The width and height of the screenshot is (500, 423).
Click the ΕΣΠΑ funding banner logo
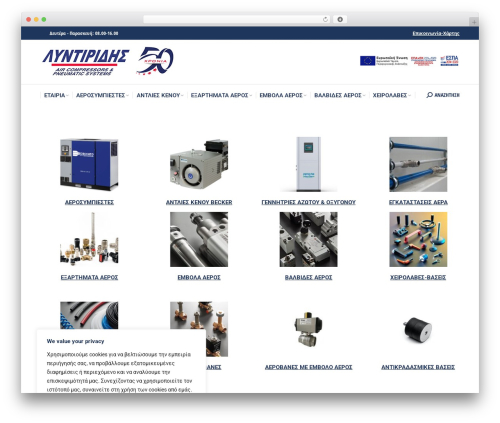click(449, 61)
